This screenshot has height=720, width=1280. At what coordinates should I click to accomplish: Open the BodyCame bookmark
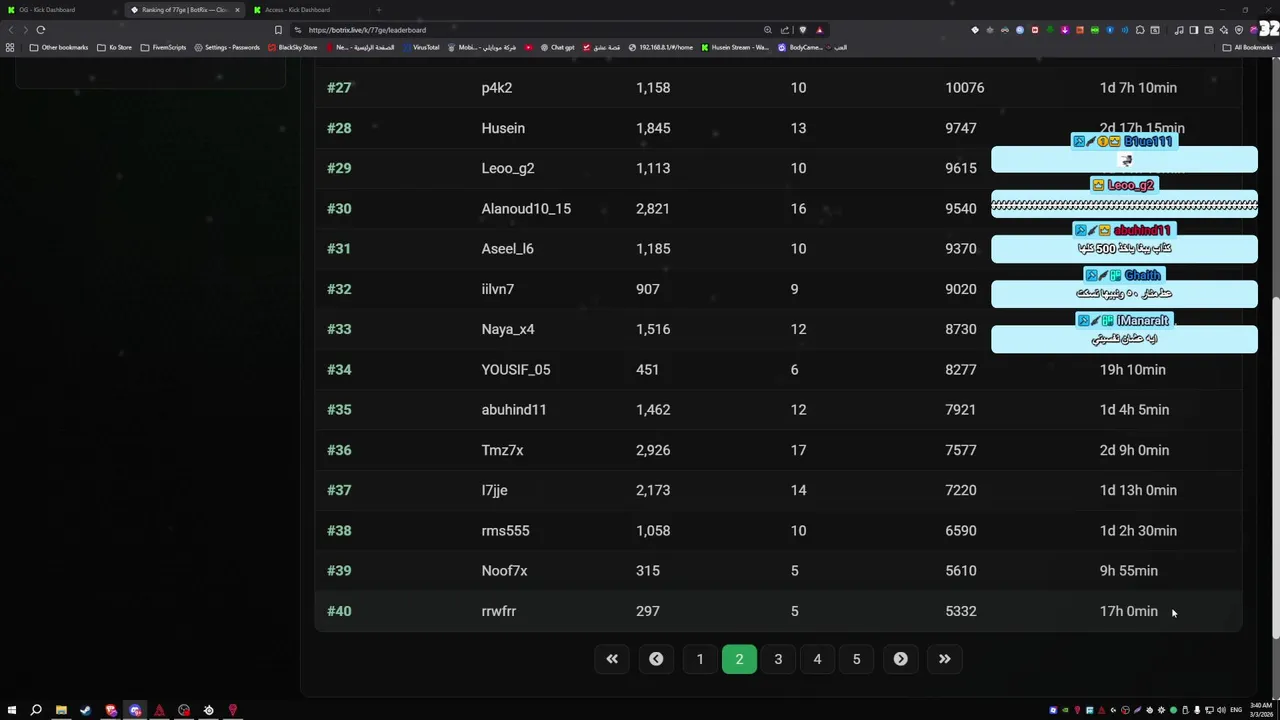pyautogui.click(x=800, y=47)
